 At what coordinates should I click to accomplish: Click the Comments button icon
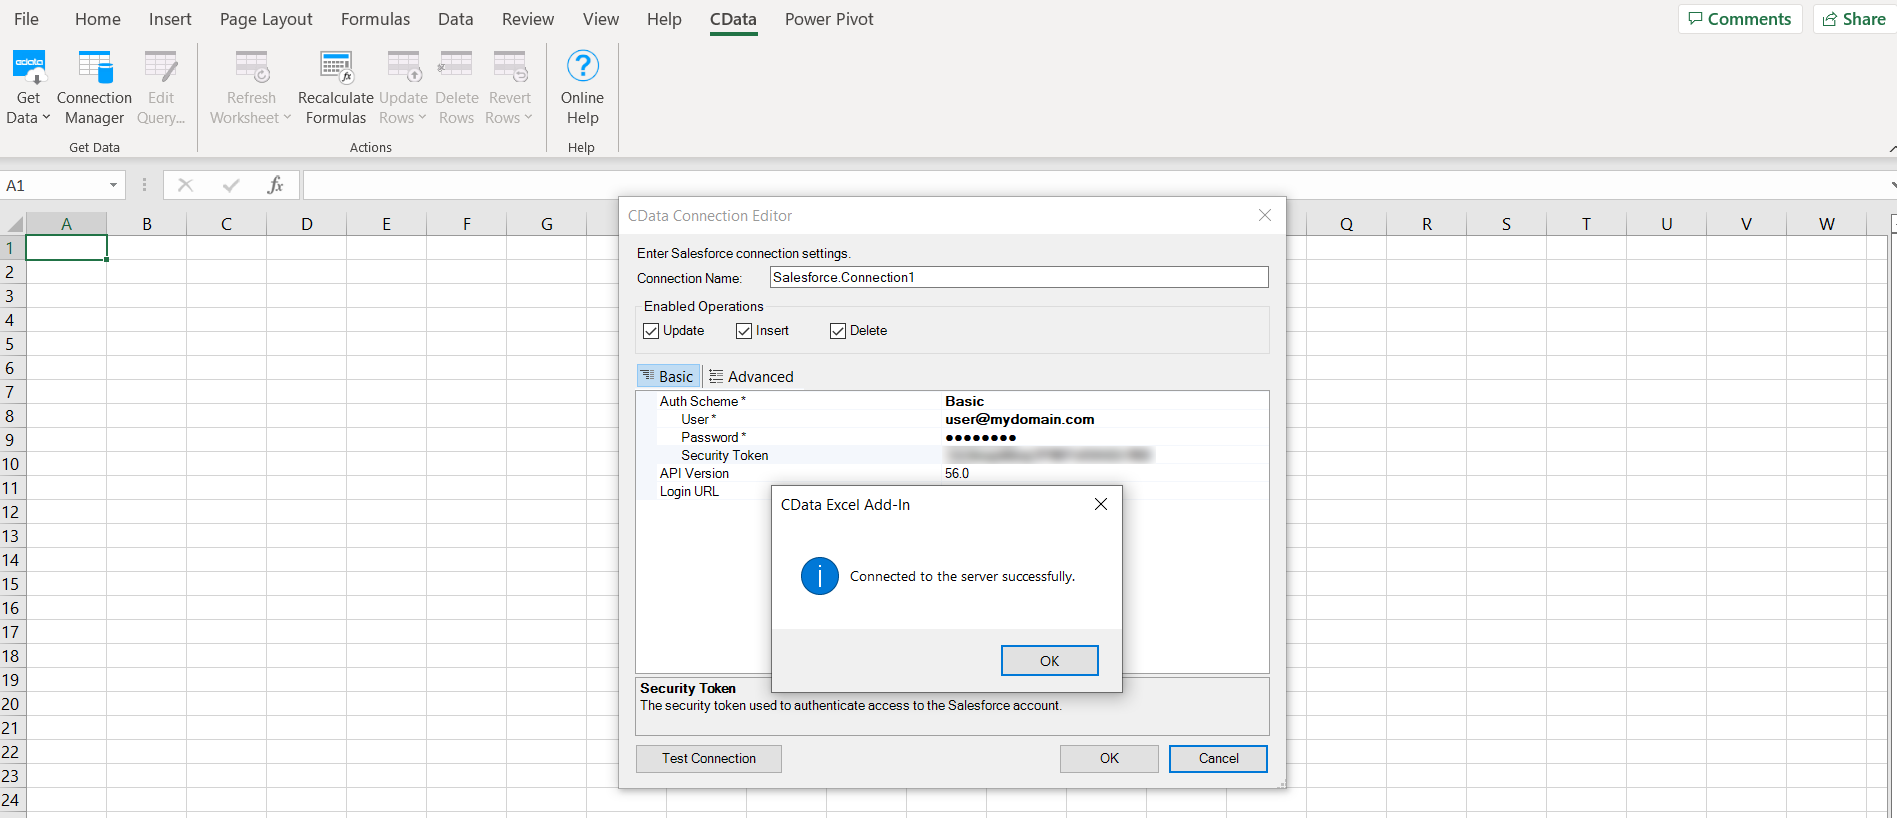tap(1696, 19)
